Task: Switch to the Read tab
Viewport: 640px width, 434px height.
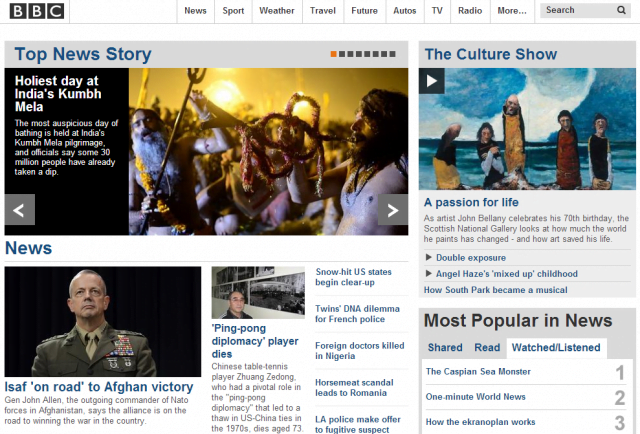Action: pyautogui.click(x=487, y=347)
